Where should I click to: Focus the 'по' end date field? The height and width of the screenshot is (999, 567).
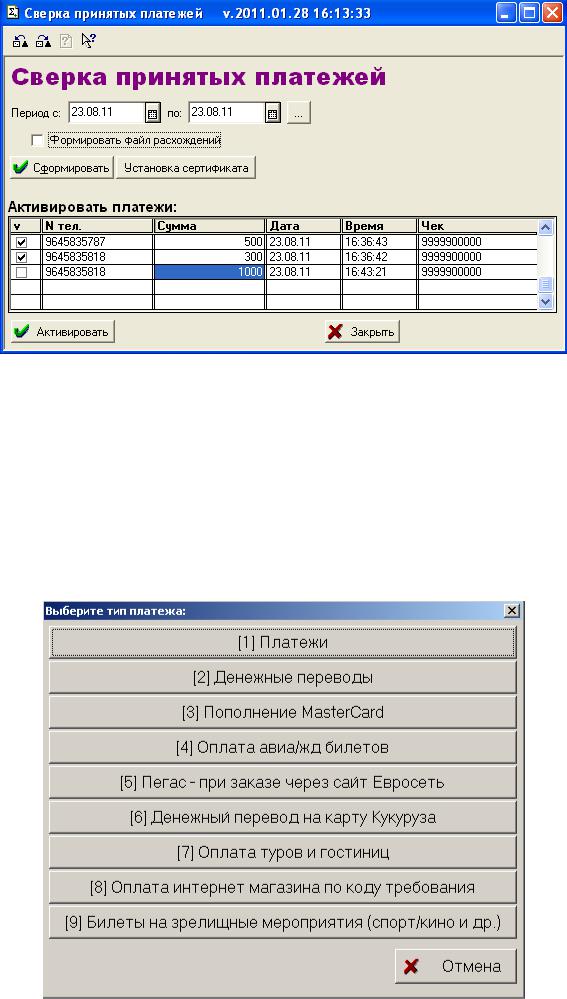(227, 113)
